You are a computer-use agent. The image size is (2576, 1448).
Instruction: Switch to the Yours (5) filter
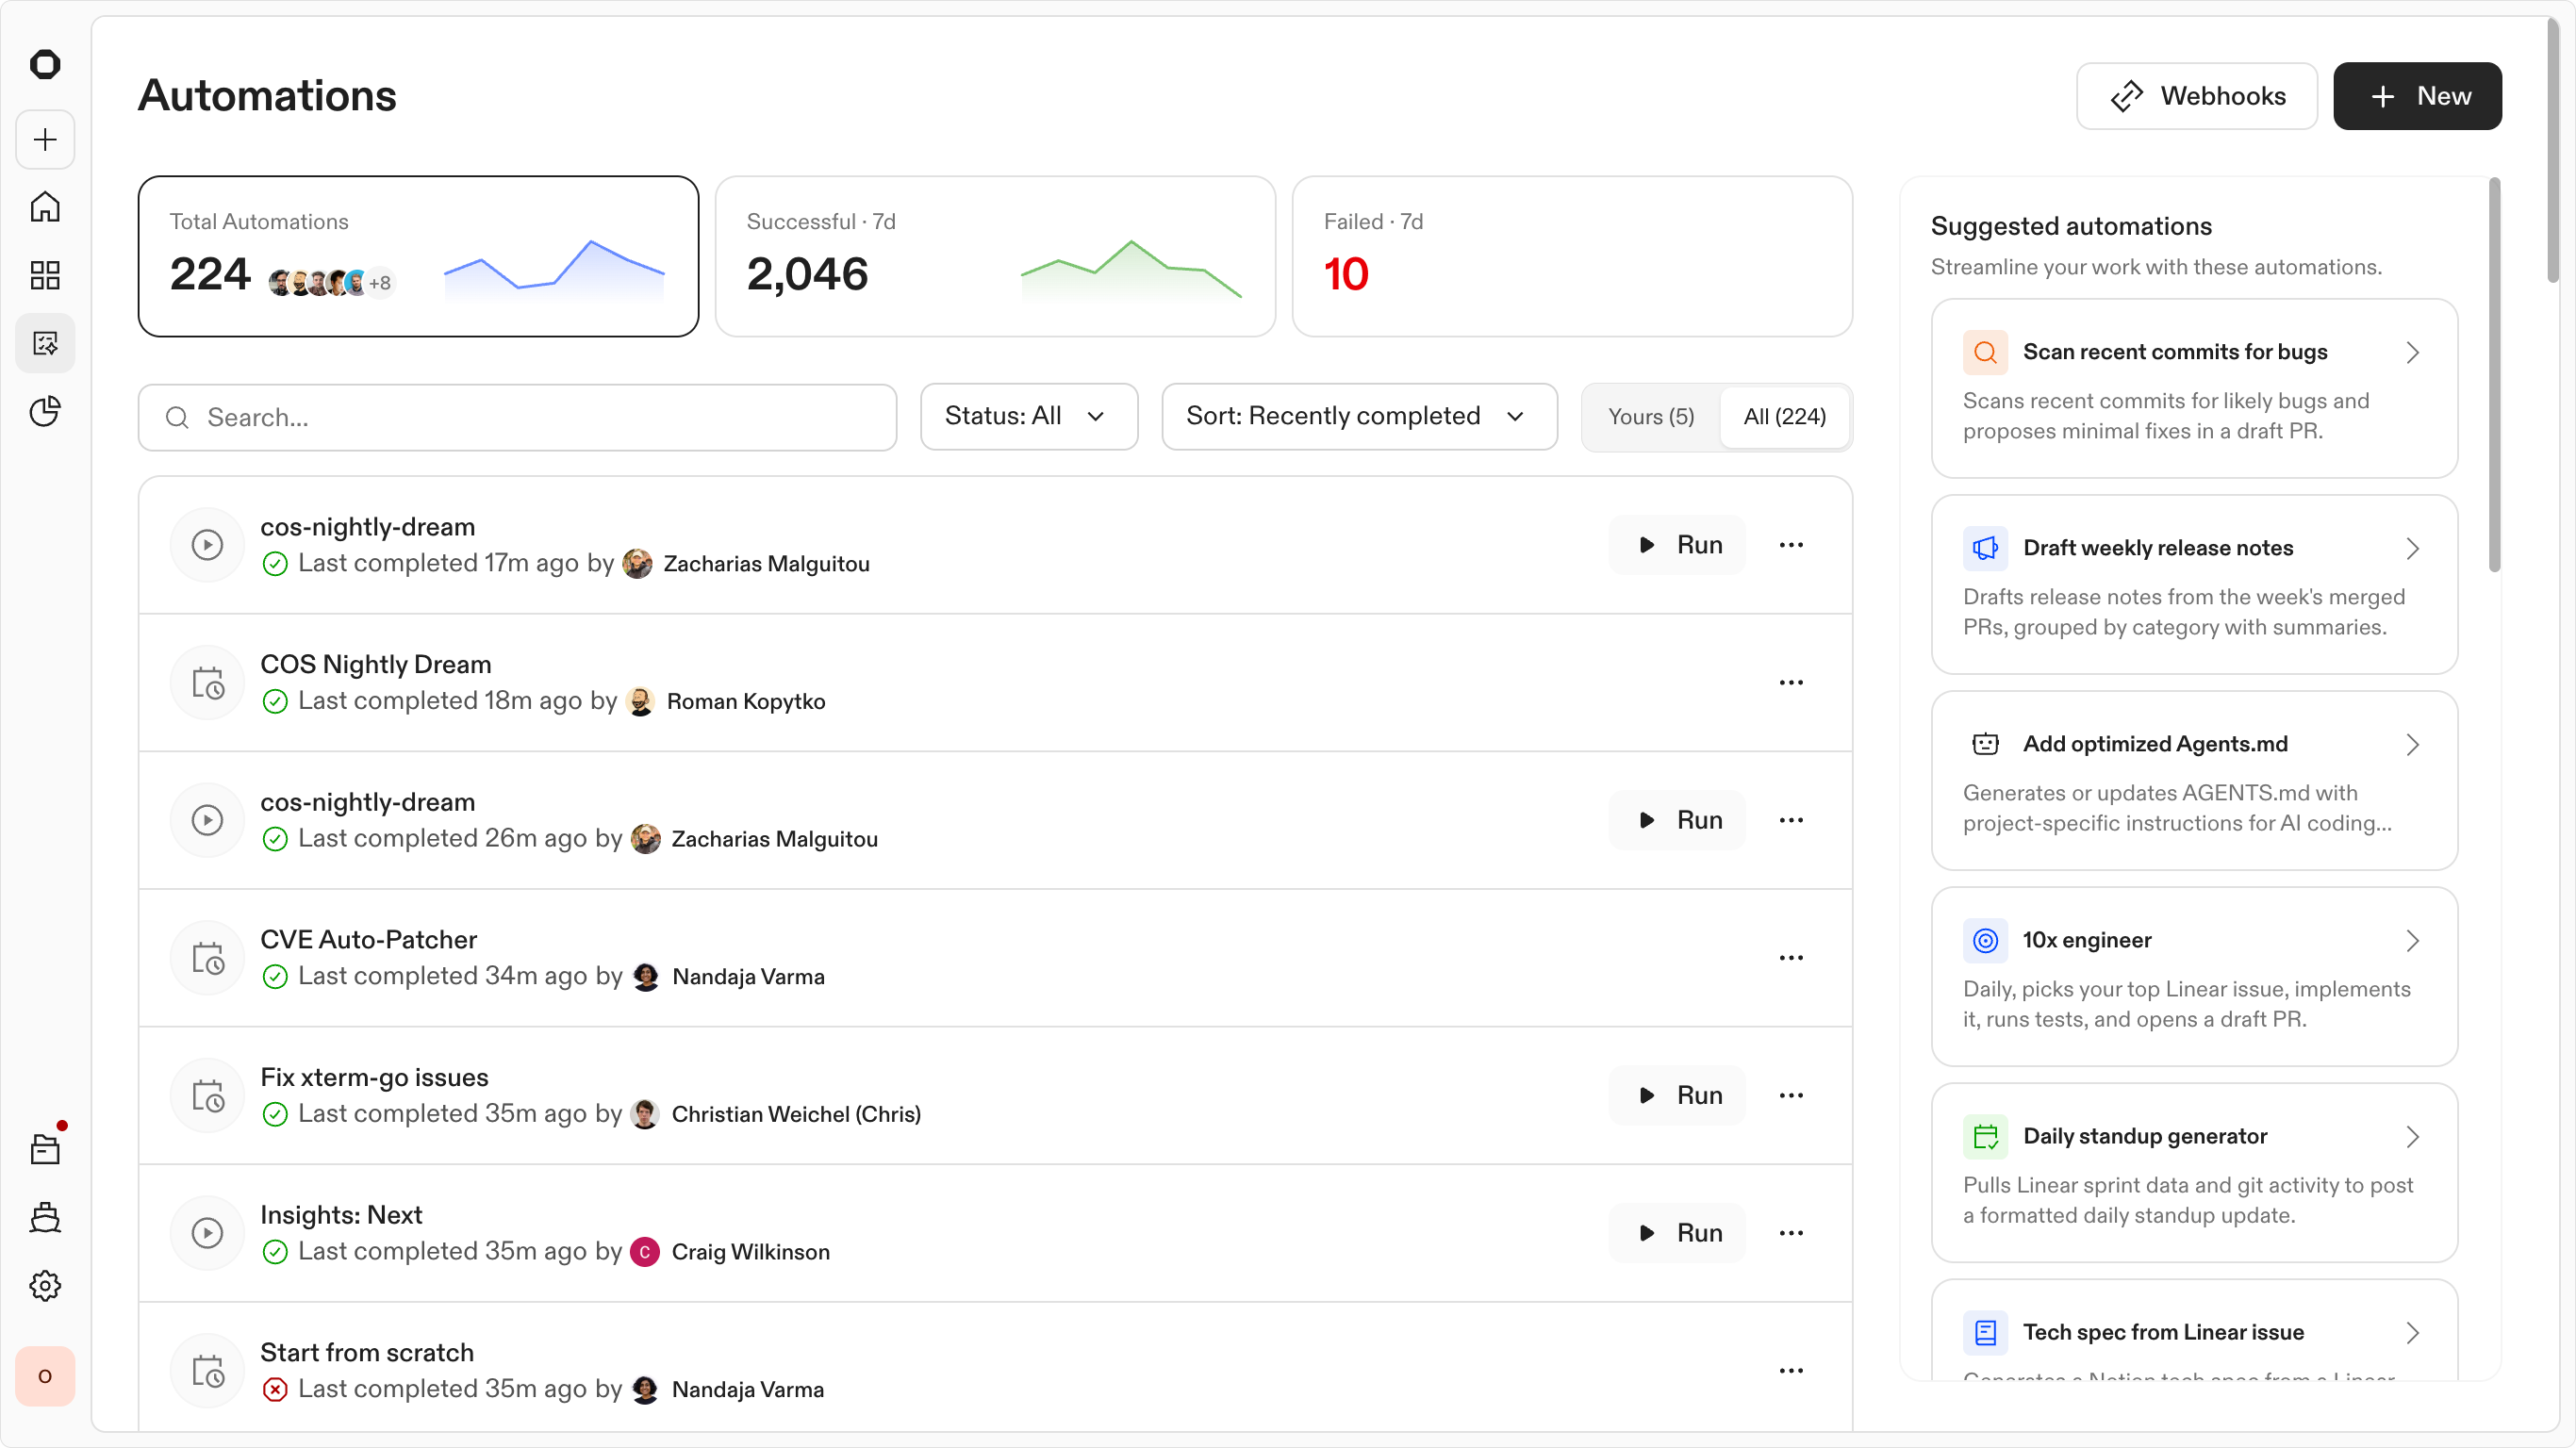coord(1650,416)
